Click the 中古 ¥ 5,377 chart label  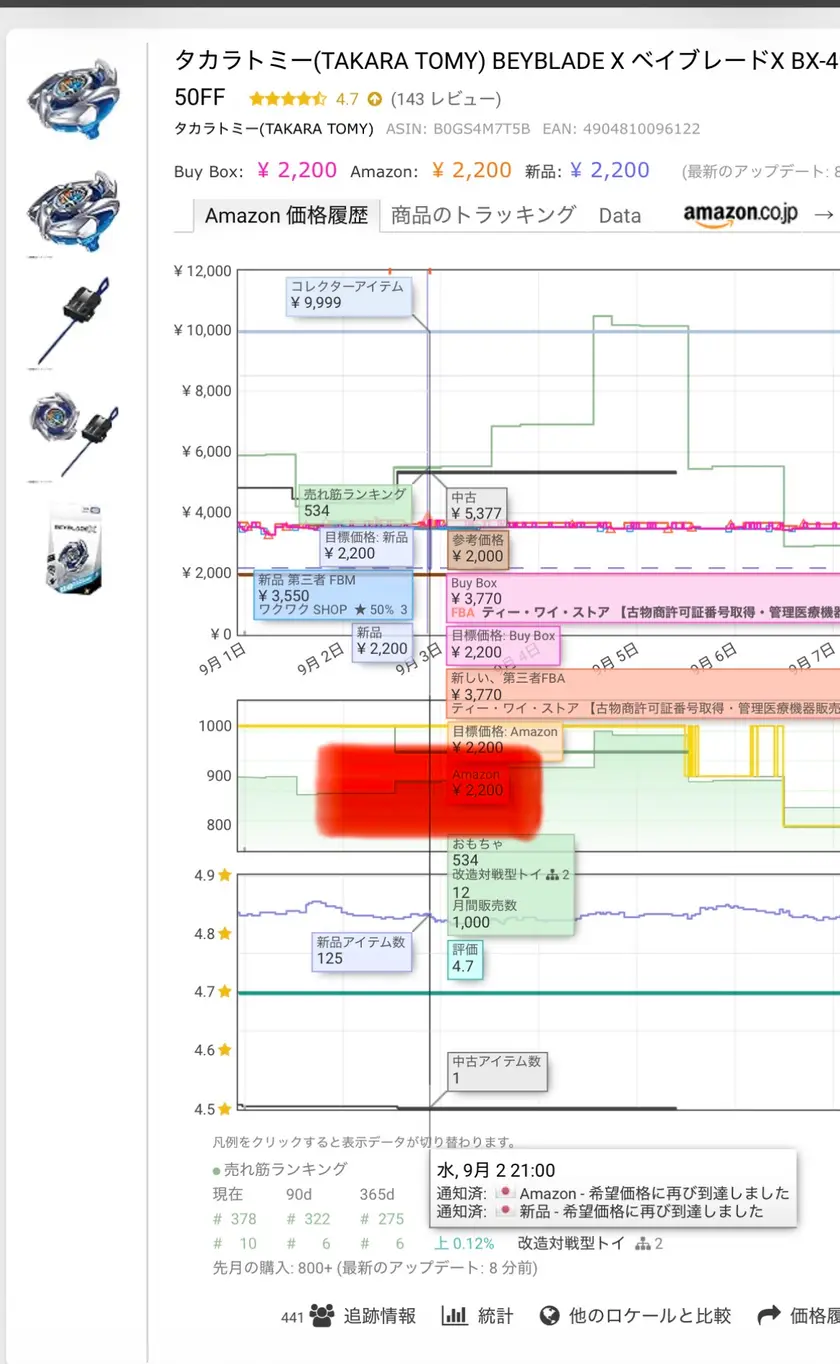click(x=477, y=506)
